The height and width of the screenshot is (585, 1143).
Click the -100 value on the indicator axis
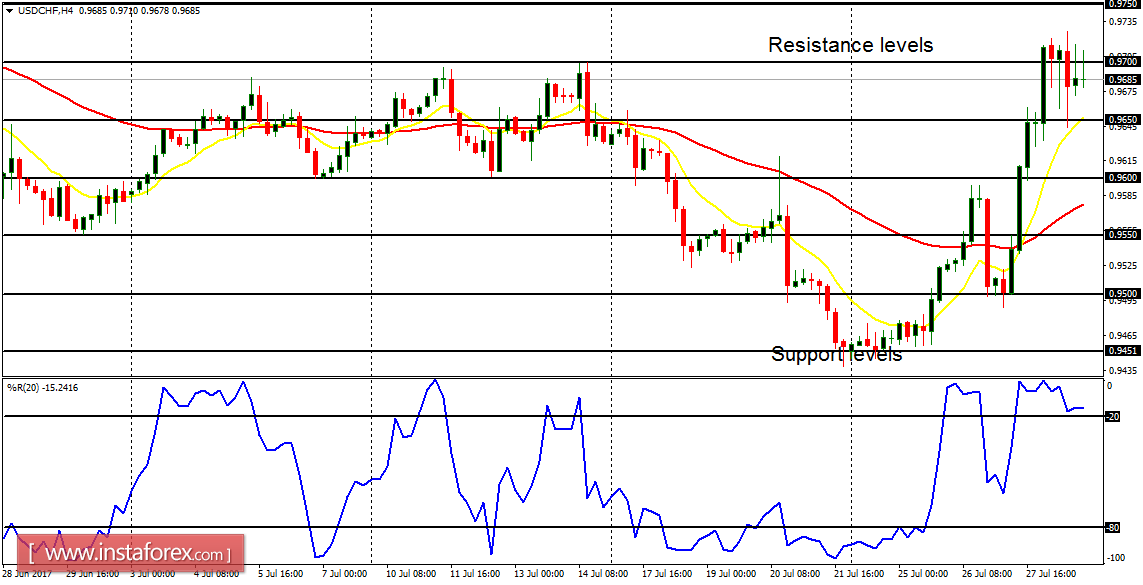pyautogui.click(x=1115, y=558)
